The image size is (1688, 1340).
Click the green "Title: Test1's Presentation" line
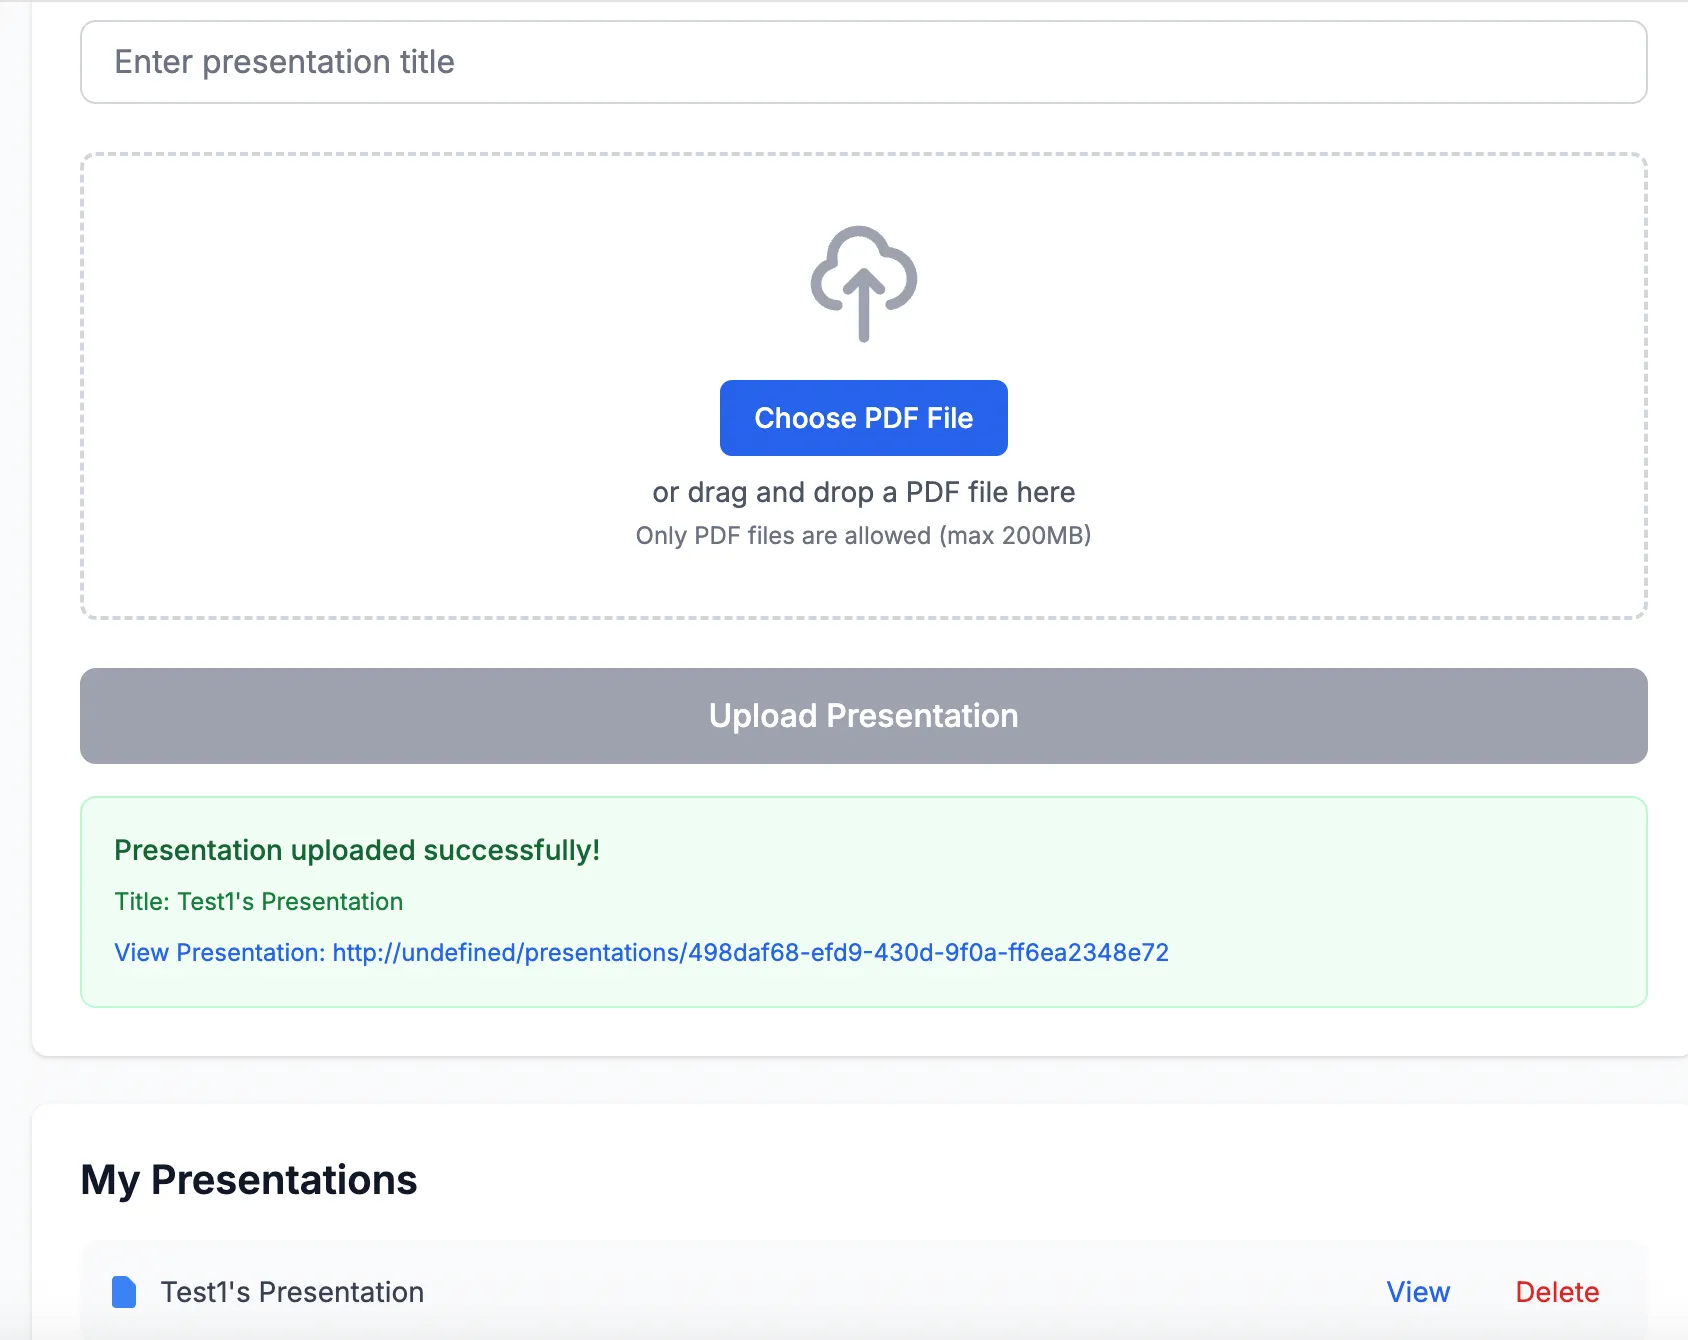[258, 902]
